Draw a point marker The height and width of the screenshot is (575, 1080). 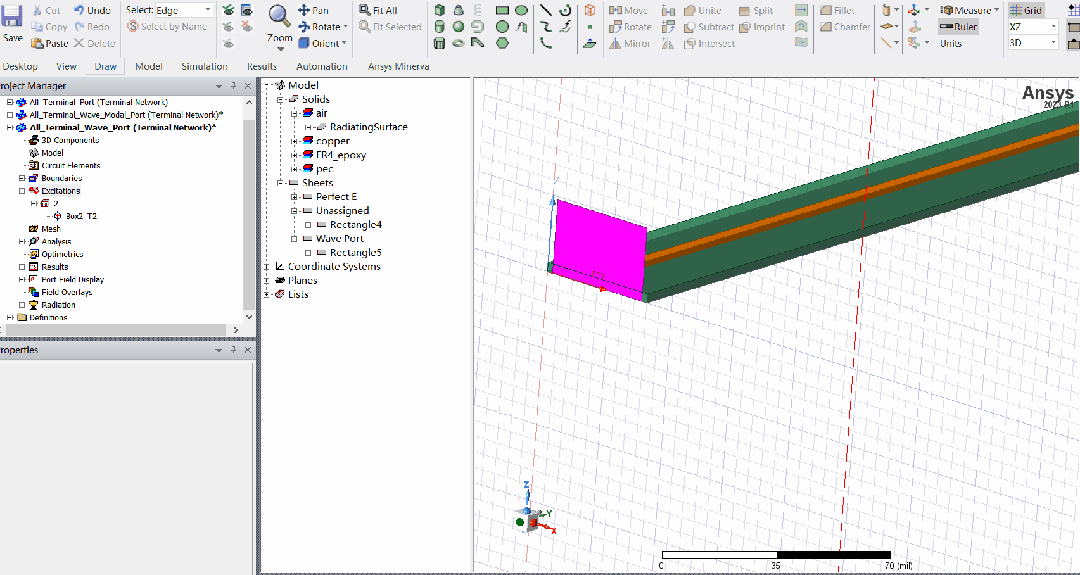(590, 27)
